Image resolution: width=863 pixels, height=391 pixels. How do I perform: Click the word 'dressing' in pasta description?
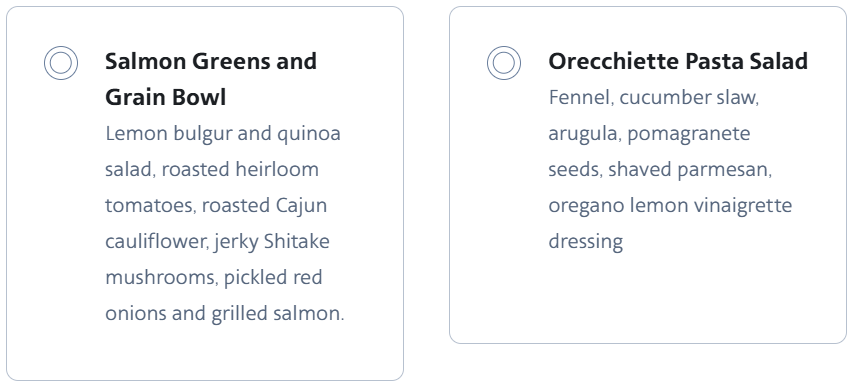(586, 242)
